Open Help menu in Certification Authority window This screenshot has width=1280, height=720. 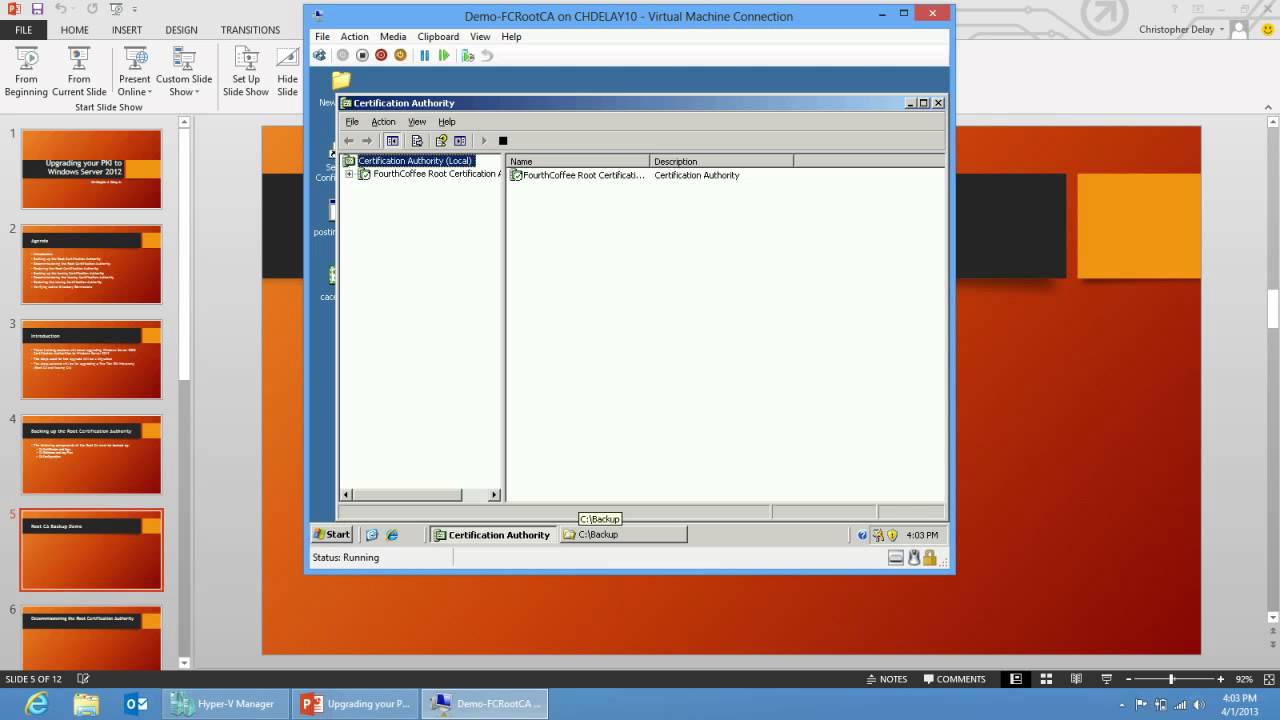(447, 122)
